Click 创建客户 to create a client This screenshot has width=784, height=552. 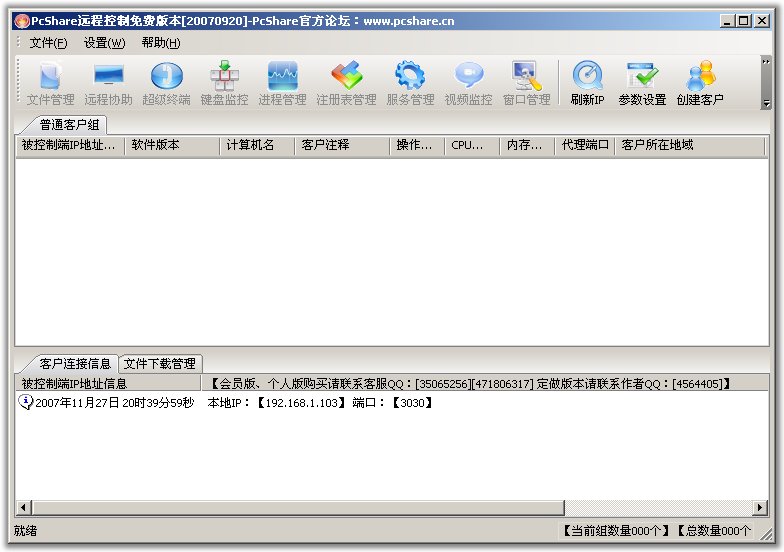click(x=700, y=83)
